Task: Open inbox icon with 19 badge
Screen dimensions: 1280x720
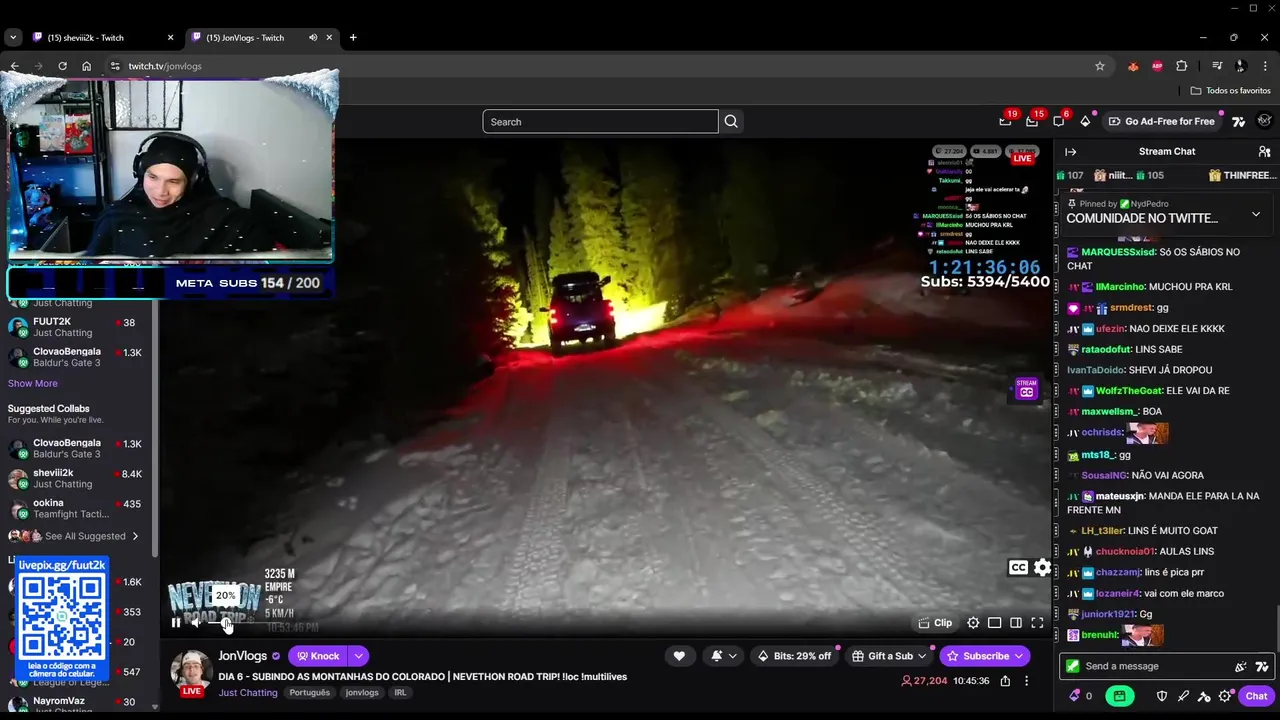Action: pyautogui.click(x=1005, y=121)
